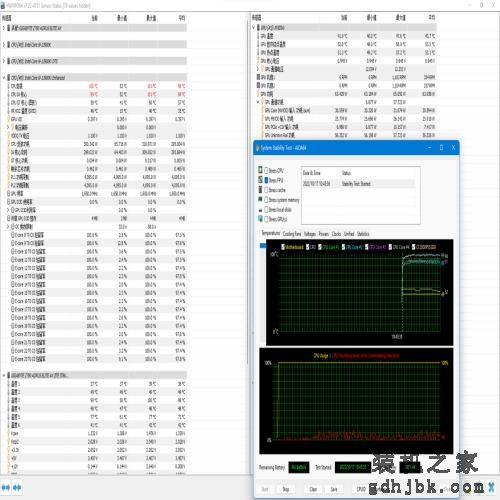Enable the Stress CPU checkbox
This screenshot has height=500, width=500.
[266, 170]
